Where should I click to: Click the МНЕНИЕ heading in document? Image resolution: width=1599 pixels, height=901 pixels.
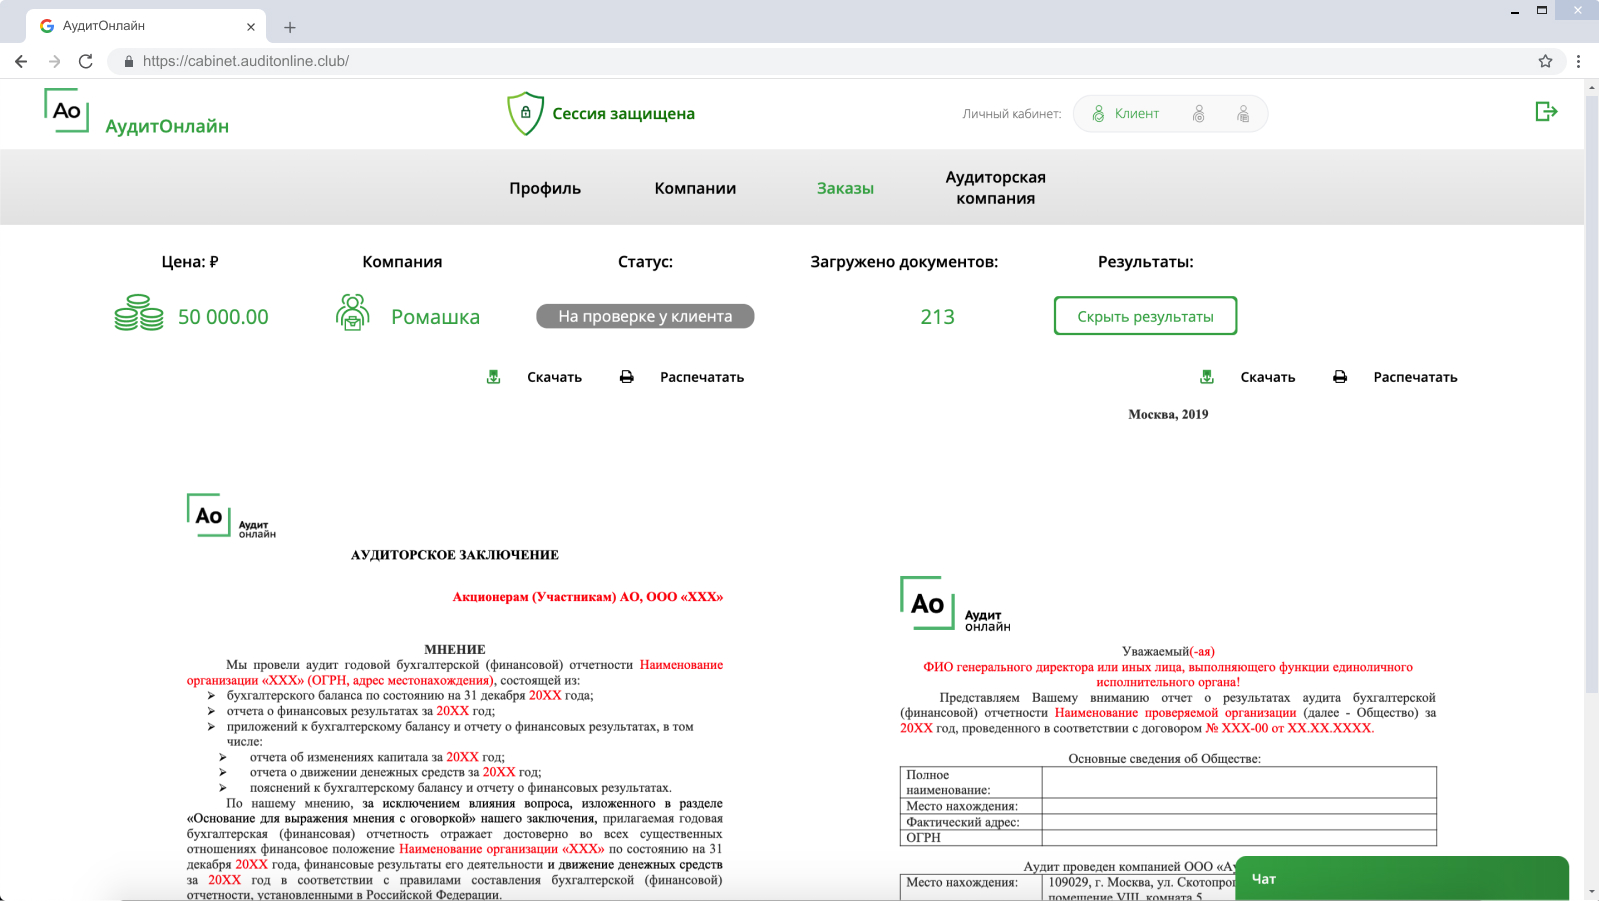point(455,649)
